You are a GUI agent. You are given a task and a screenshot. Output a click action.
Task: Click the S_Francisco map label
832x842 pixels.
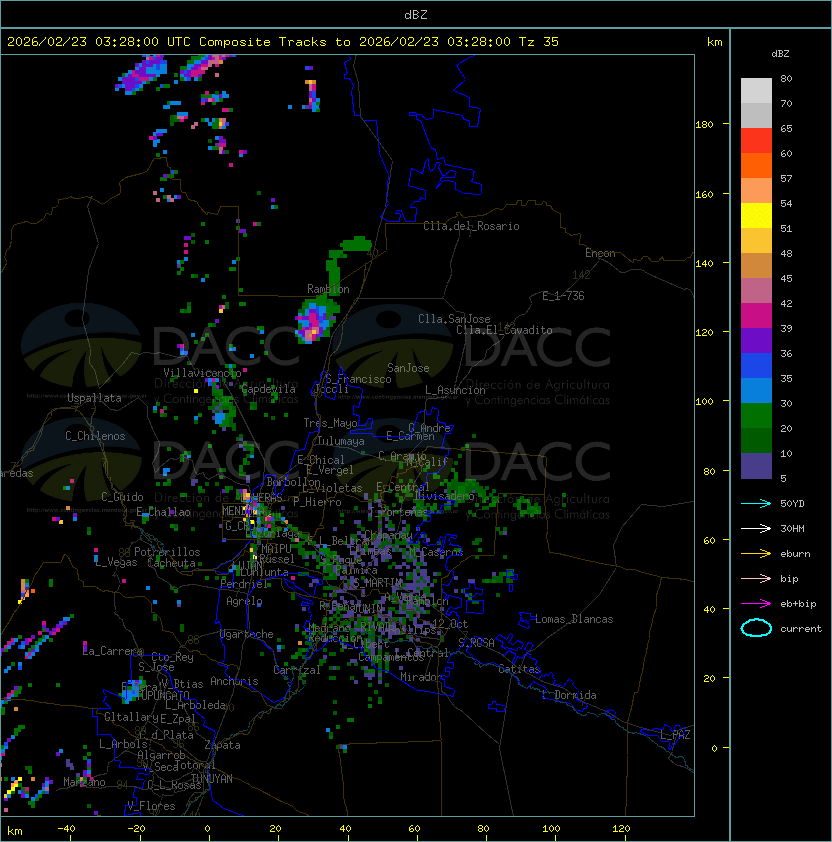tap(358, 379)
